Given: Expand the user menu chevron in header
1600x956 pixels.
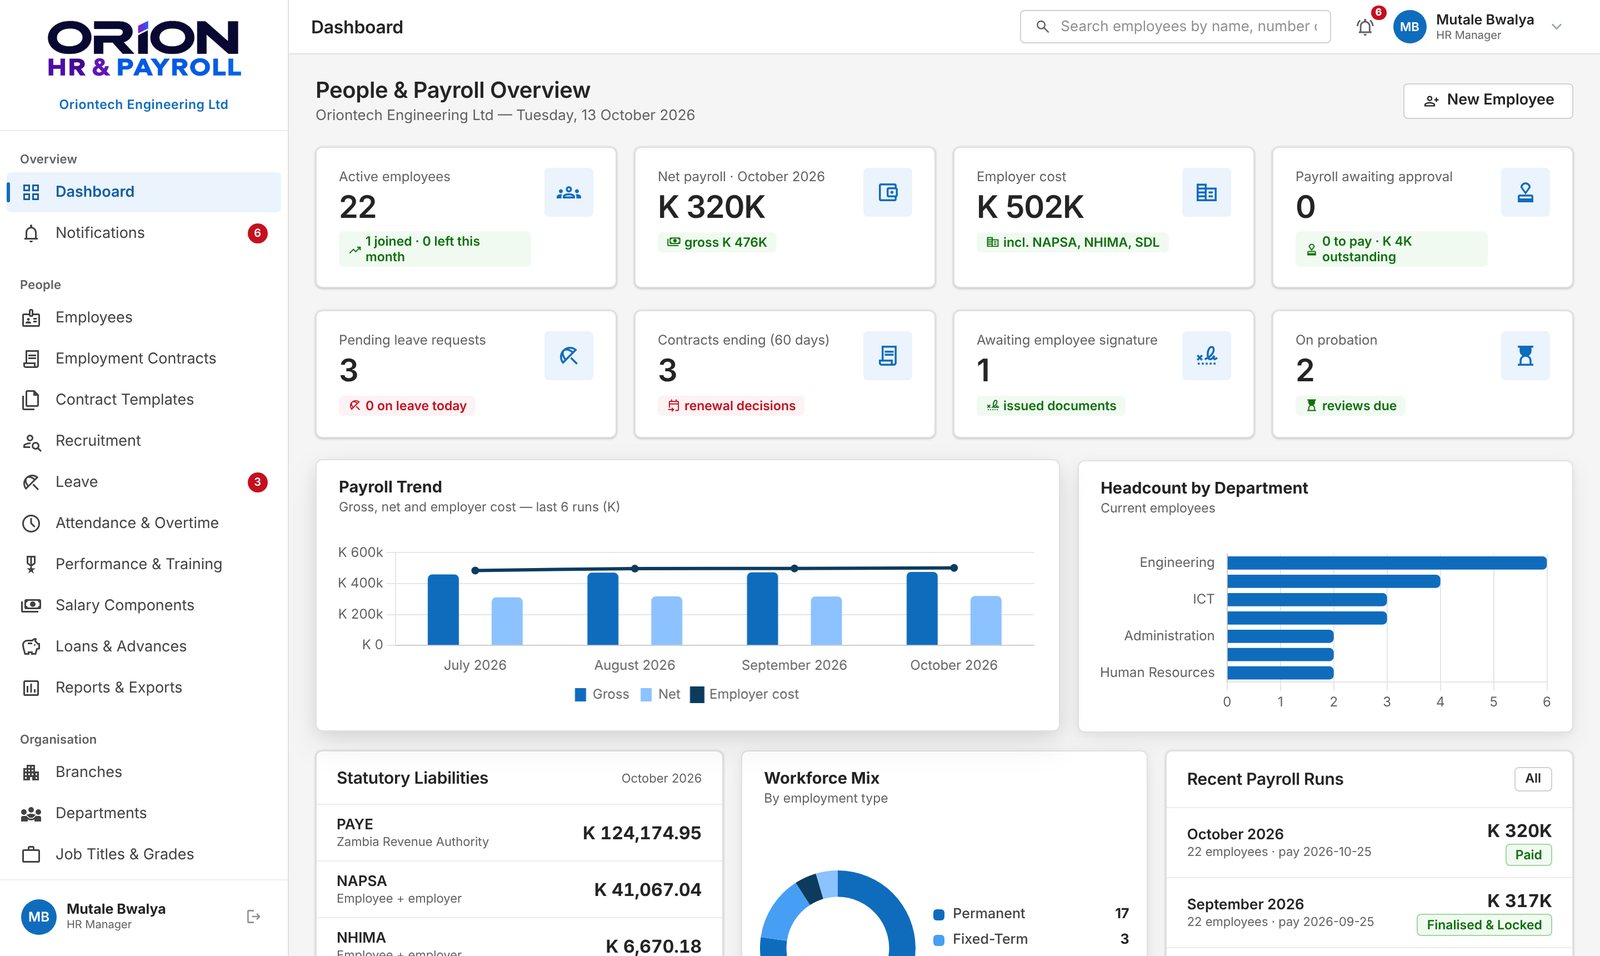Looking at the screenshot, I should (x=1556, y=27).
